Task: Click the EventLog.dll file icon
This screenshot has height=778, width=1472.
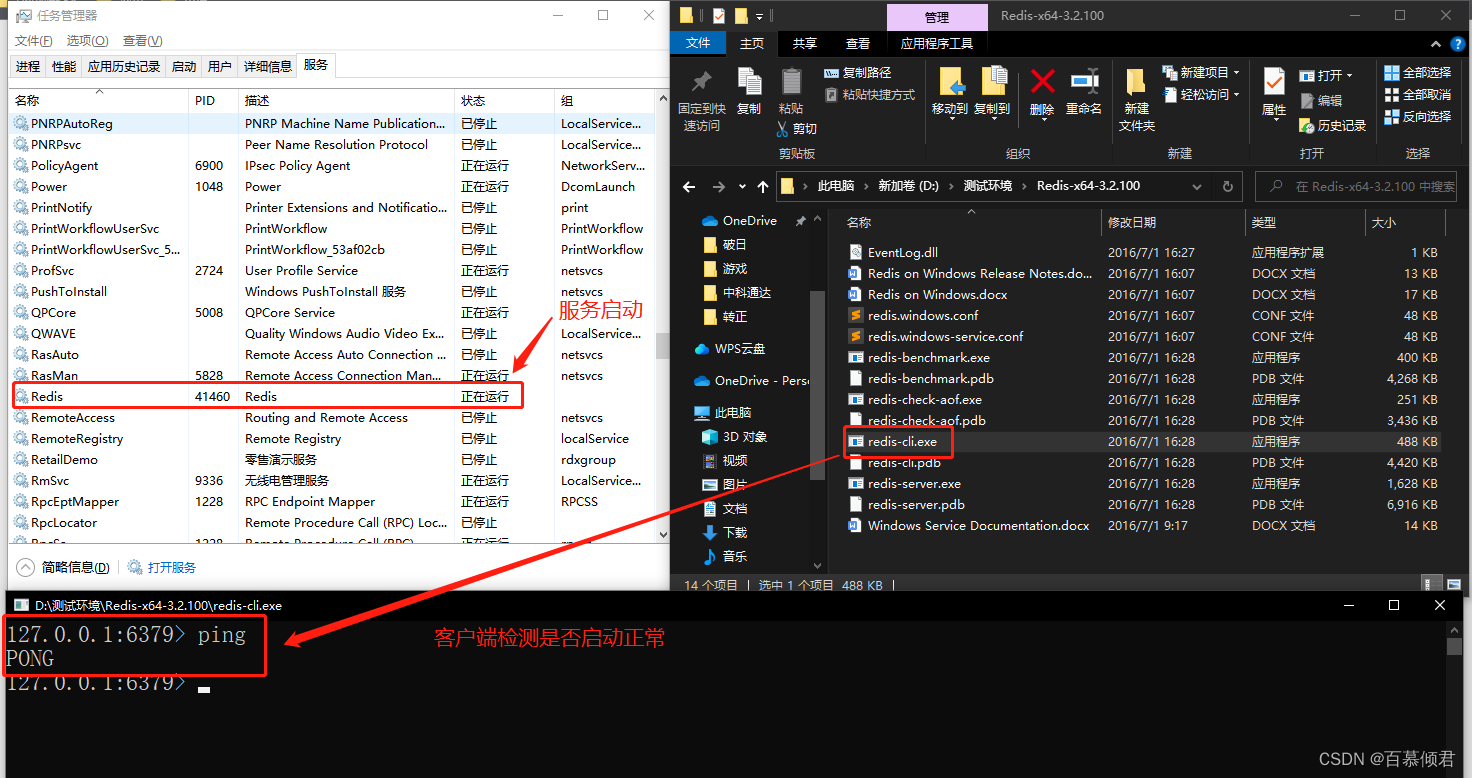Action: coord(855,253)
